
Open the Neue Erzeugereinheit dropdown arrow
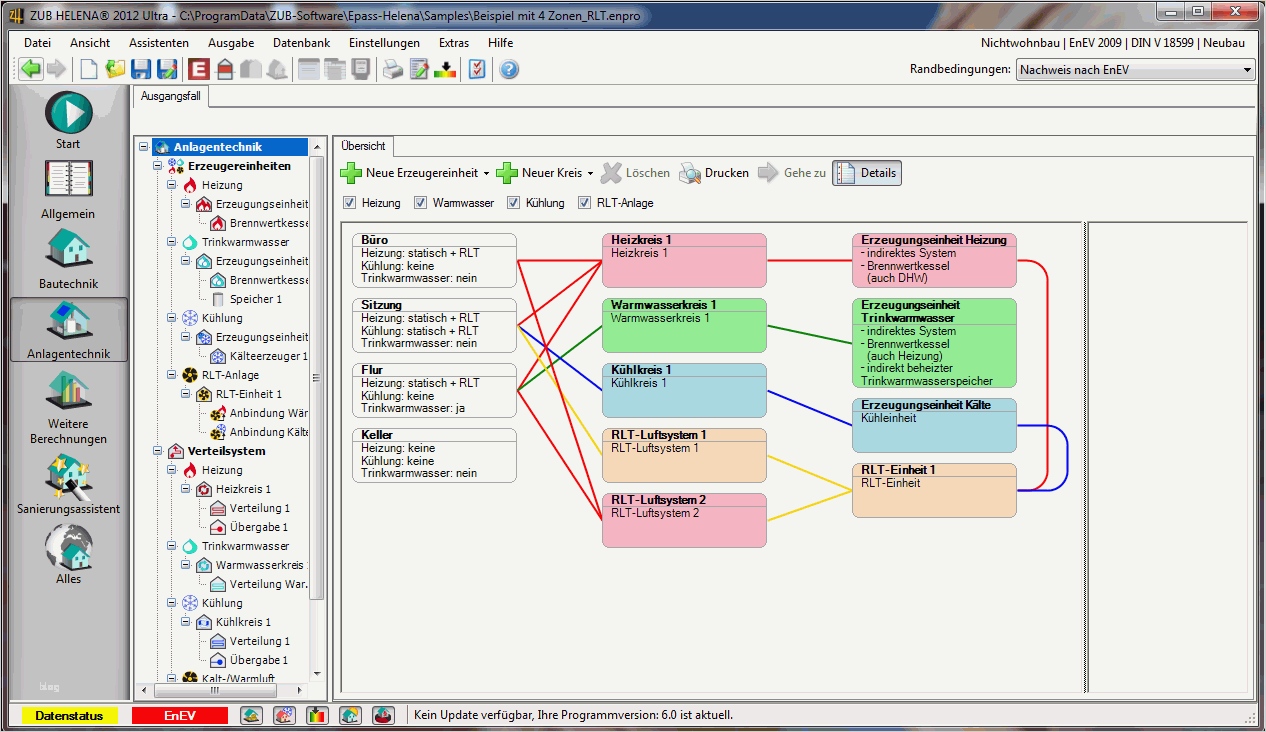click(486, 174)
